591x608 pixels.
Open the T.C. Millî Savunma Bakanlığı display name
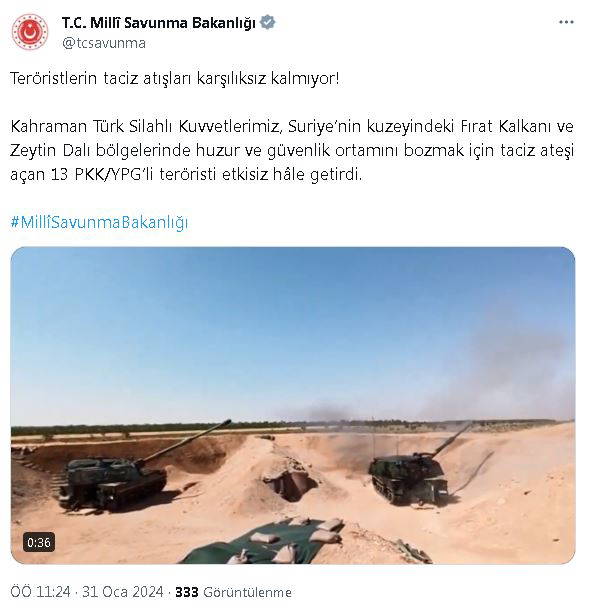[x=159, y=23]
